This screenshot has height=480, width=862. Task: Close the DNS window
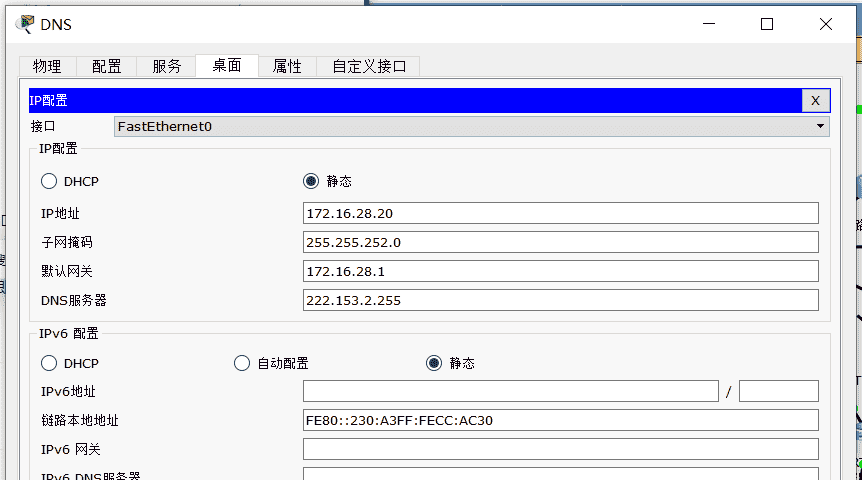[x=826, y=24]
